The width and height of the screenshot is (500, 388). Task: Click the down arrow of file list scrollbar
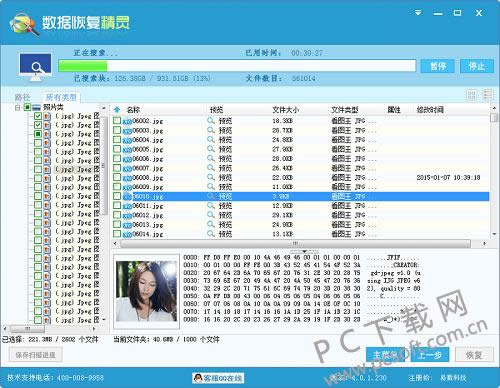point(494,234)
